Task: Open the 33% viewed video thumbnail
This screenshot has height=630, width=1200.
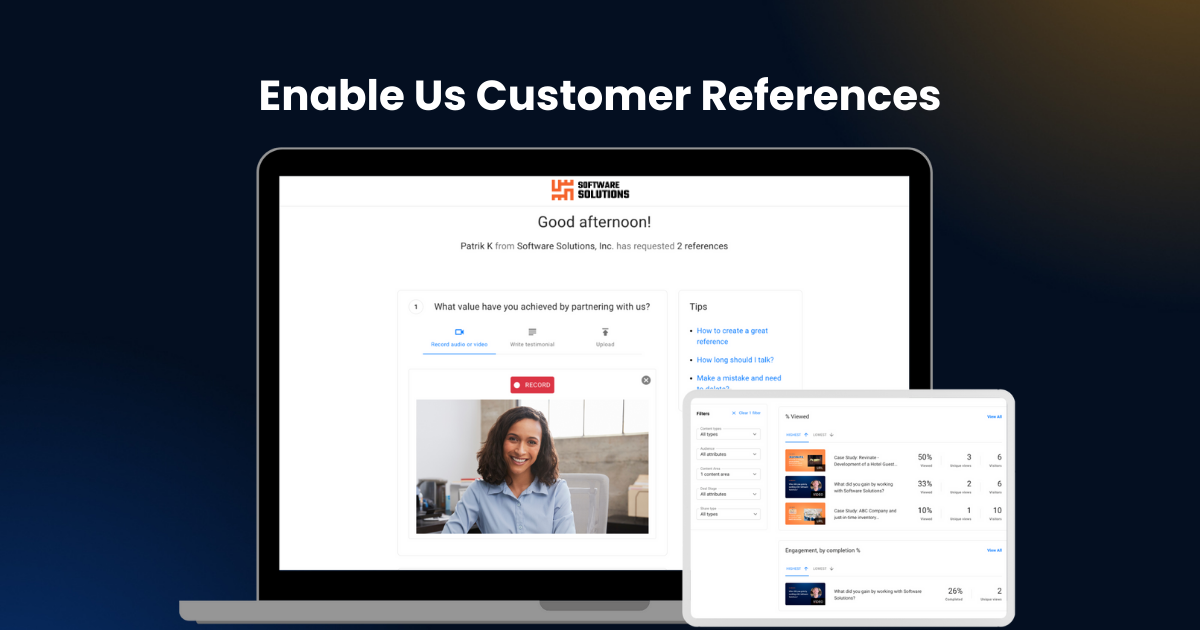Action: coord(805,487)
